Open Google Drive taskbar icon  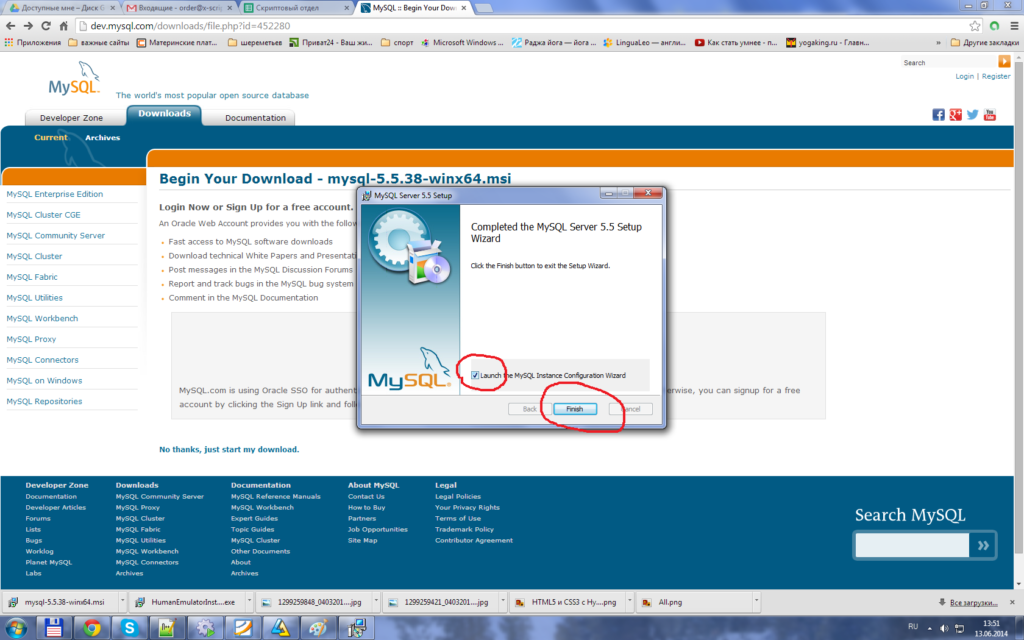[x=280, y=628]
